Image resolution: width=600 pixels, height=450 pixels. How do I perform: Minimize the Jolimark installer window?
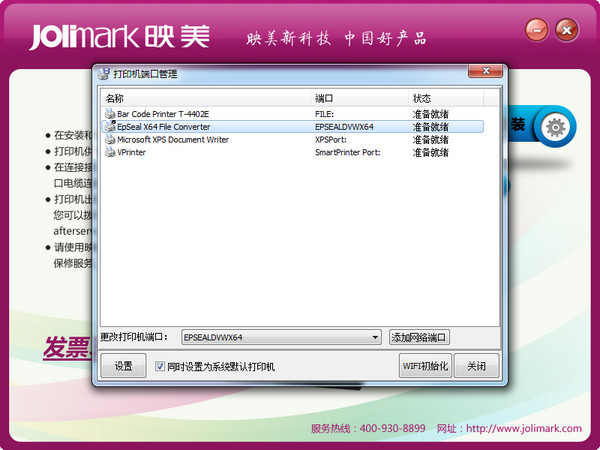(536, 30)
